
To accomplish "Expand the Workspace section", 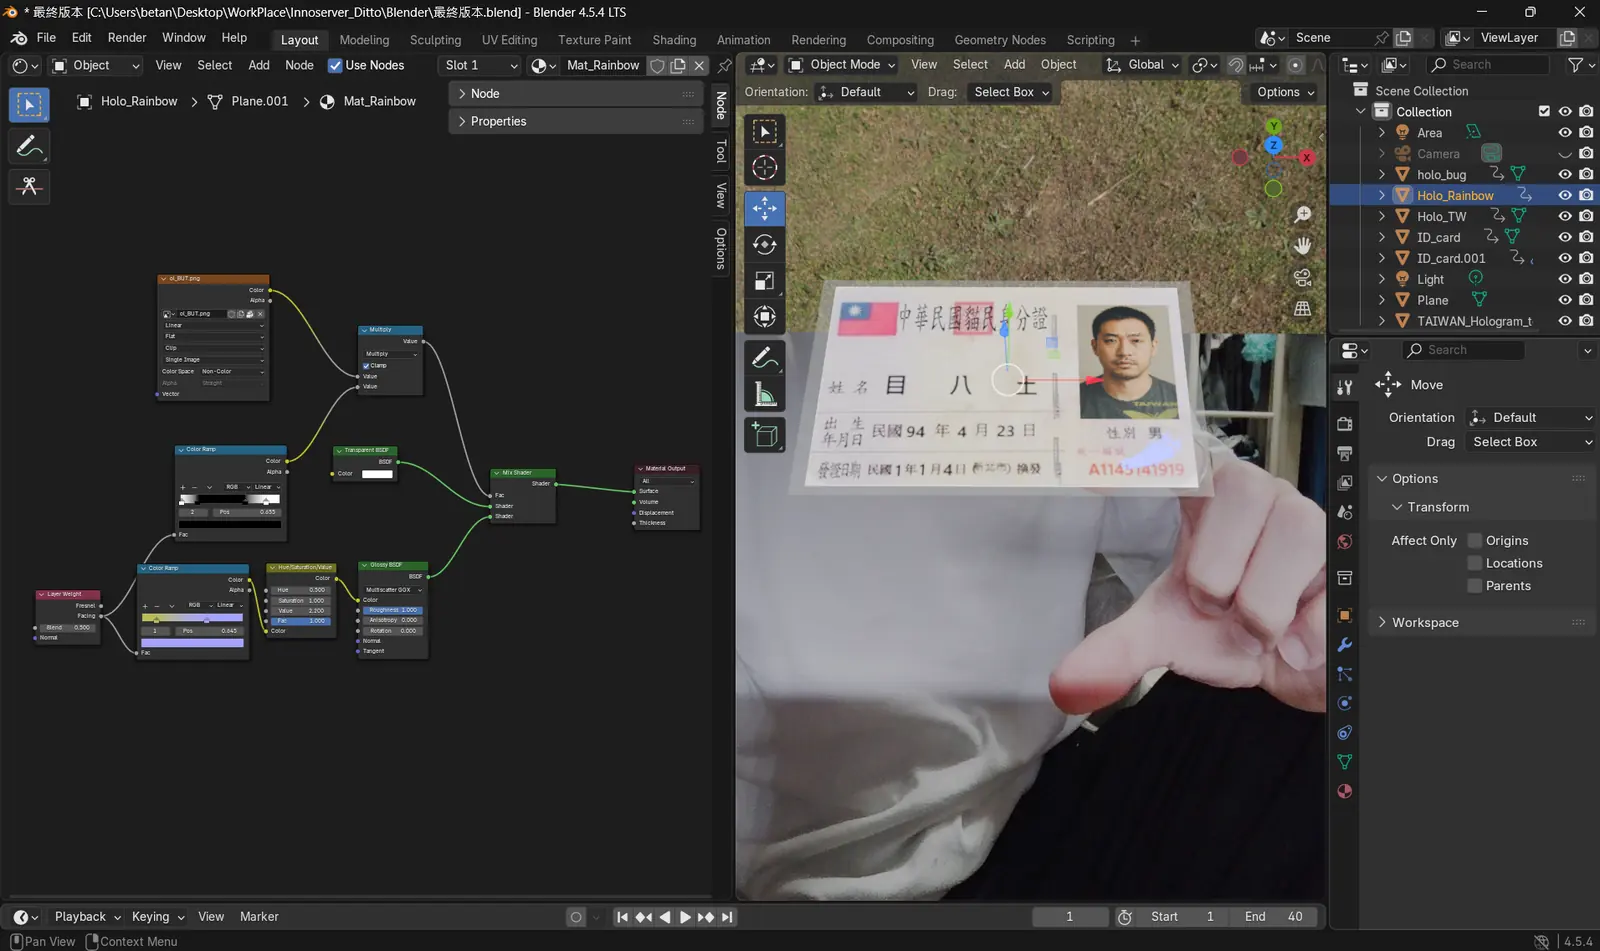I will tap(1480, 622).
